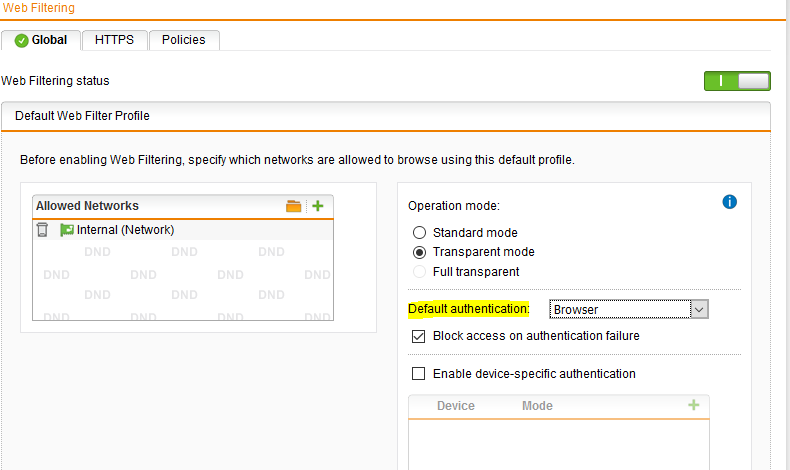
Task: Toggle the Web Filtering status switch
Action: click(737, 81)
